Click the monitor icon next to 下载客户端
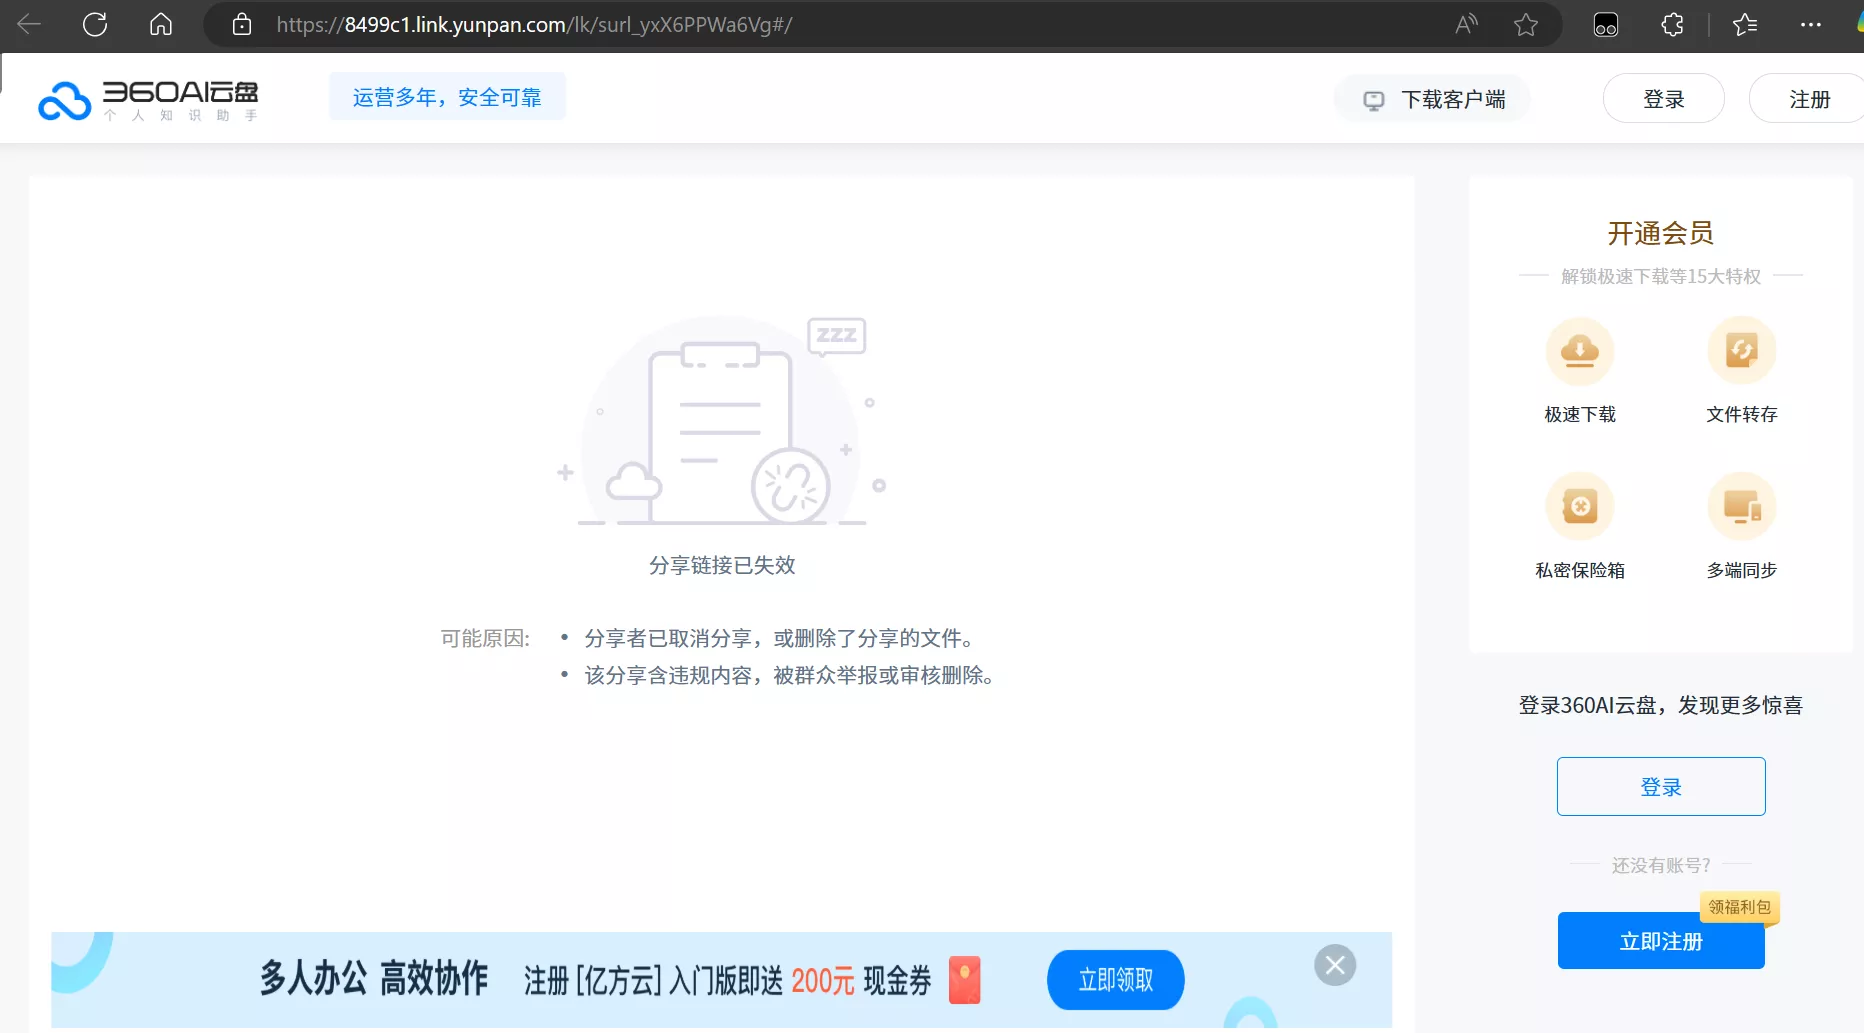Screen dimensions: 1864x1033 click(1374, 99)
